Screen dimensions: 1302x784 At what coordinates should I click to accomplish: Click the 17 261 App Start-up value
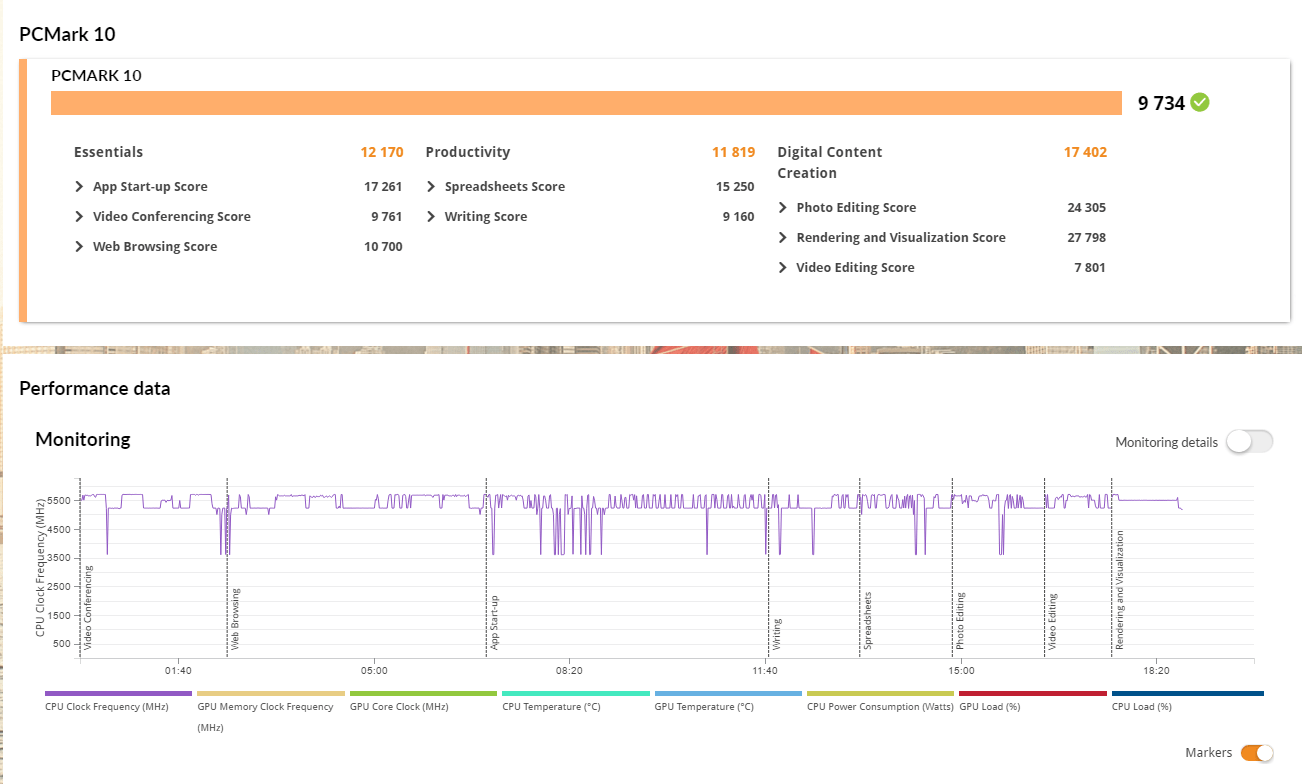[383, 187]
